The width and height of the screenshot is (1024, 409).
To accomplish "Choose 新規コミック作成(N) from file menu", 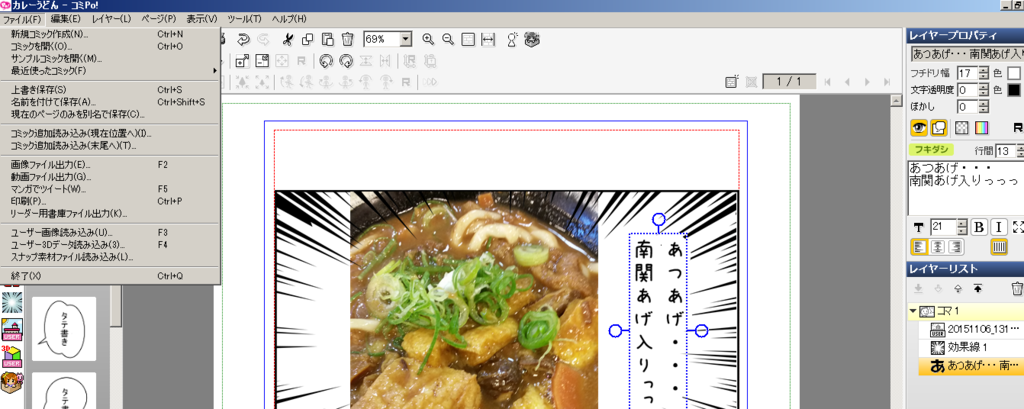I will pos(112,34).
